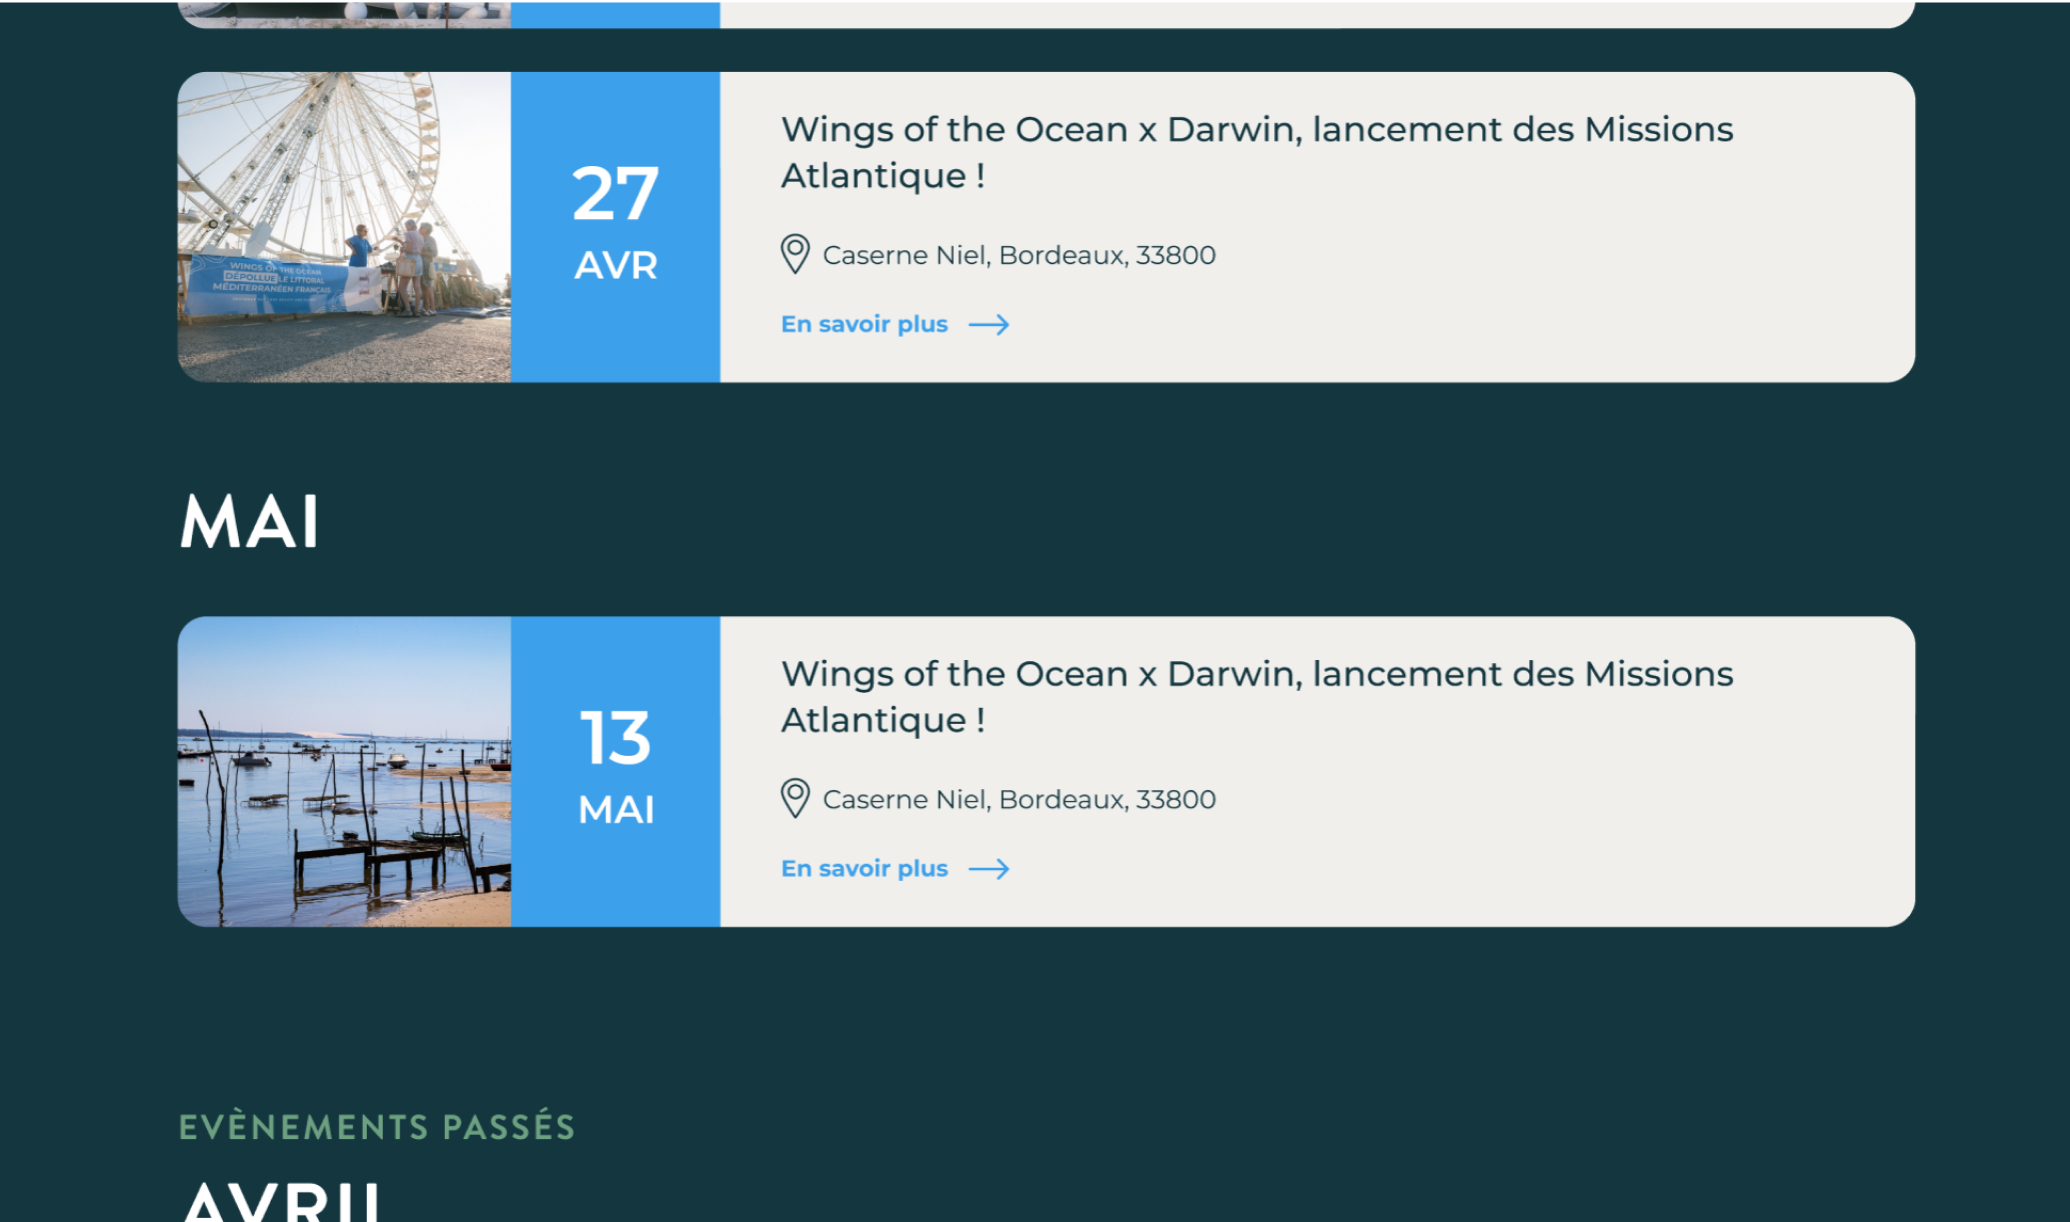Click the location pin icon on the 13 MAI event
The image size is (2070, 1222).
coord(795,799)
